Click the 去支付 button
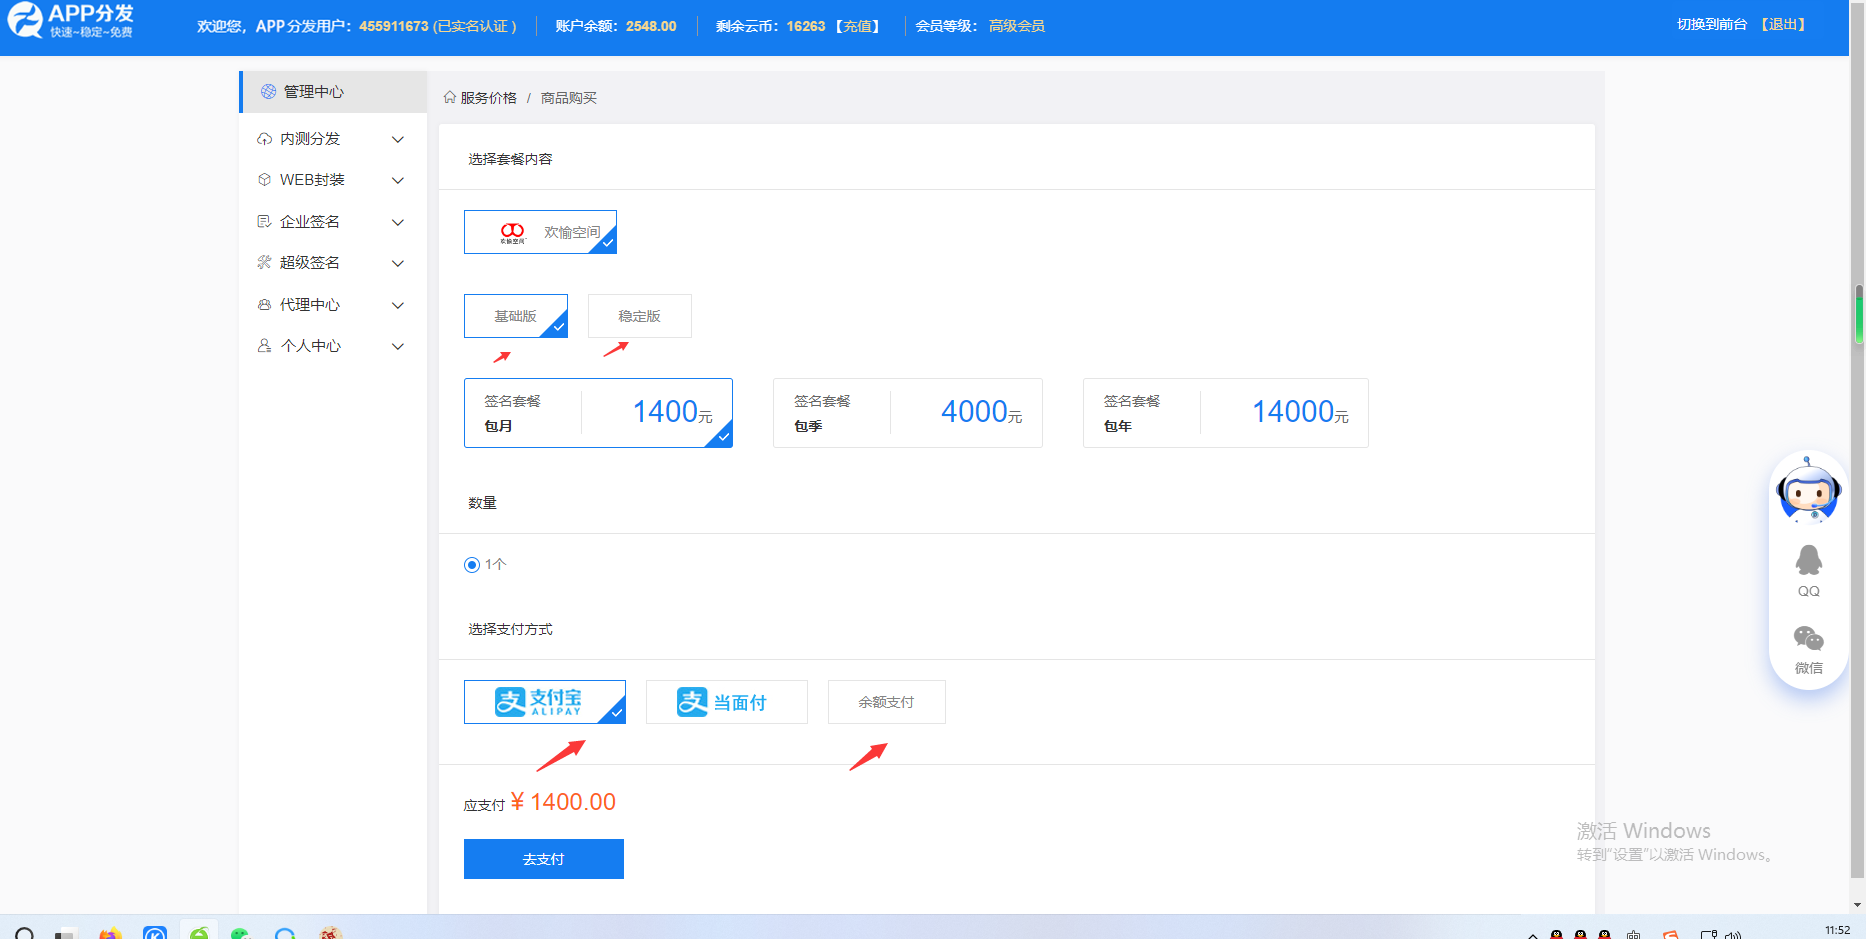Viewport: 1866px width, 939px height. point(543,859)
